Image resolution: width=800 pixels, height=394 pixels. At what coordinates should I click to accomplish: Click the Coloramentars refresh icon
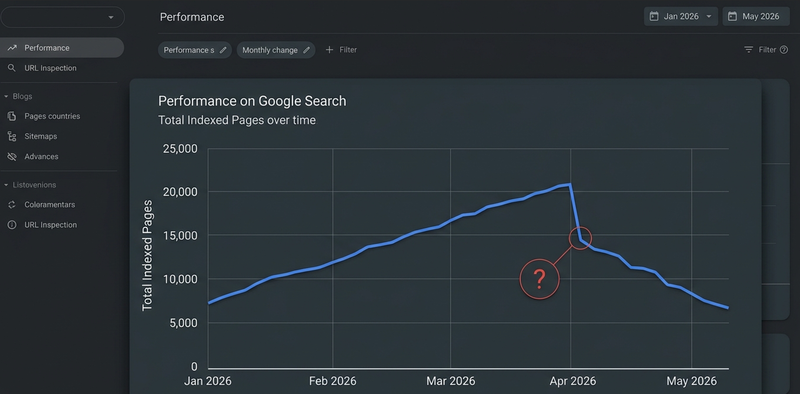pos(12,204)
